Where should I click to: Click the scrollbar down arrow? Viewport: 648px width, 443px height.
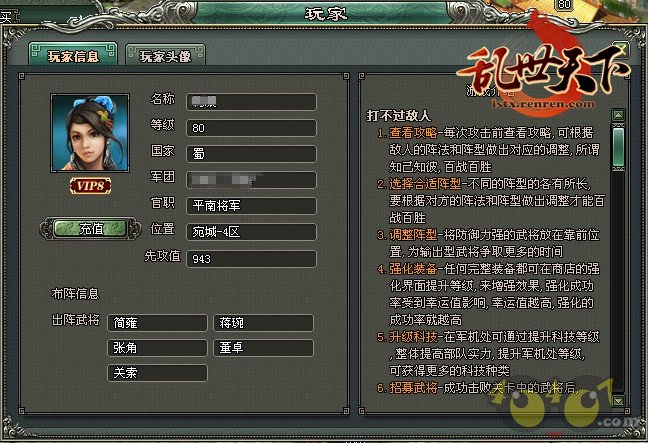point(618,400)
